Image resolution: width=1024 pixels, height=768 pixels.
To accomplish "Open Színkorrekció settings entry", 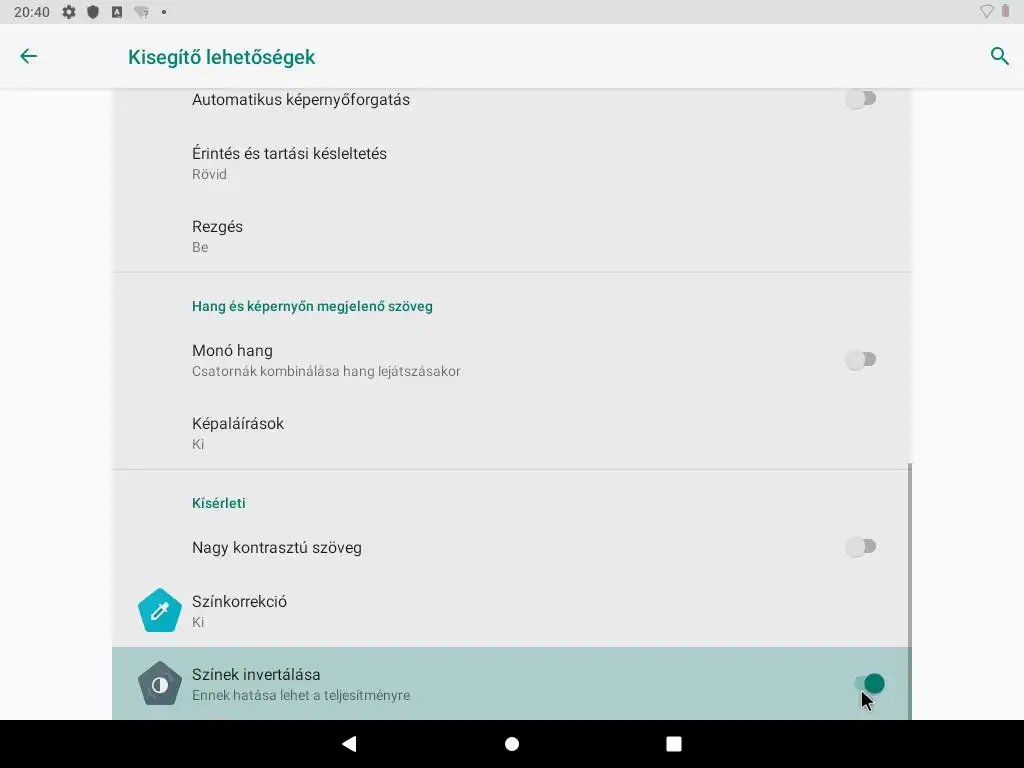I will click(511, 611).
